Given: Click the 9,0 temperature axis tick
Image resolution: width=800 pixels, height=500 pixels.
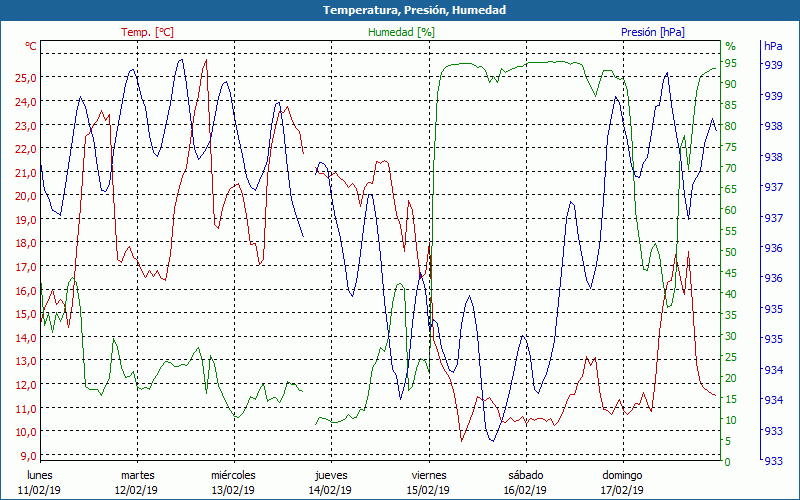Looking at the screenshot, I should [x=28, y=455].
